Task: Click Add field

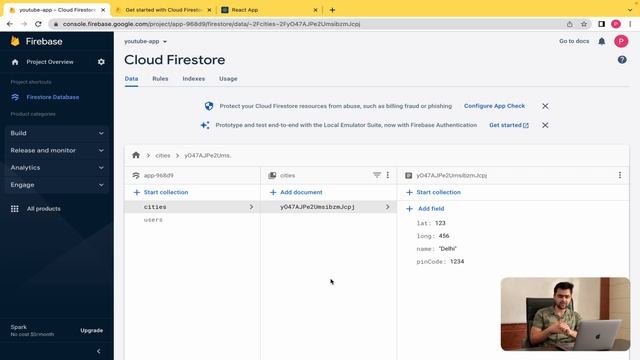Action: point(425,209)
